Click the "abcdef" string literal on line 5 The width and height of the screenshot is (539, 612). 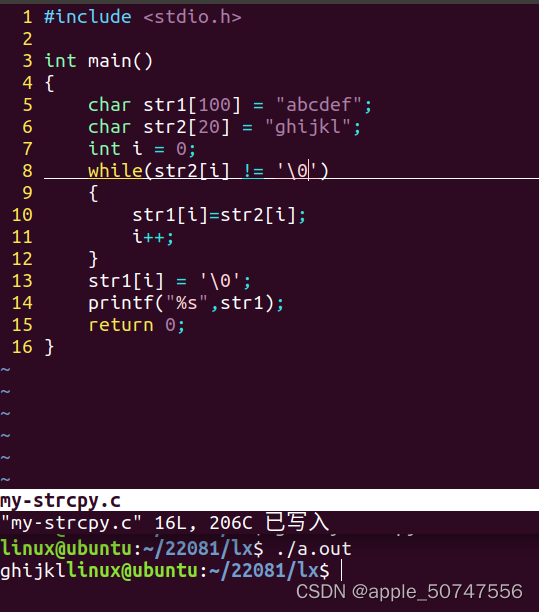click(x=319, y=105)
